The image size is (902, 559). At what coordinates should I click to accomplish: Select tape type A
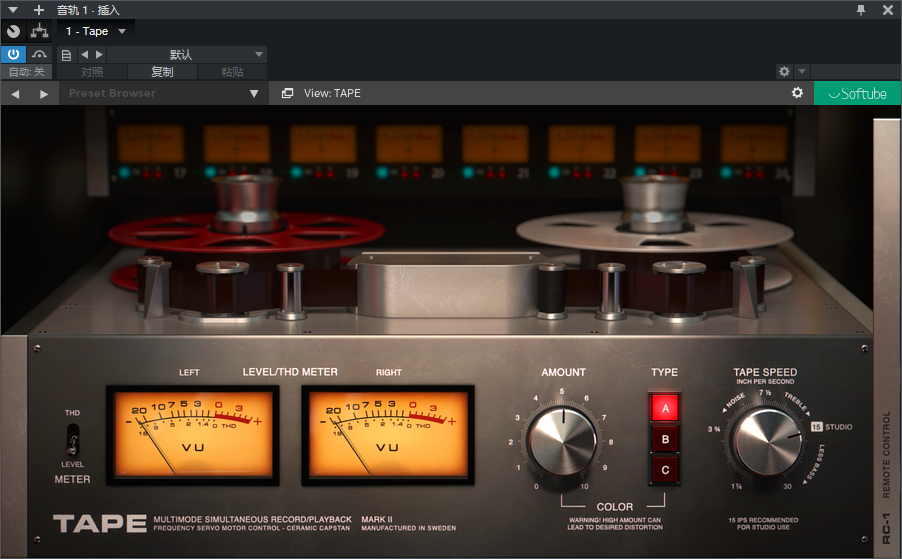click(x=664, y=407)
